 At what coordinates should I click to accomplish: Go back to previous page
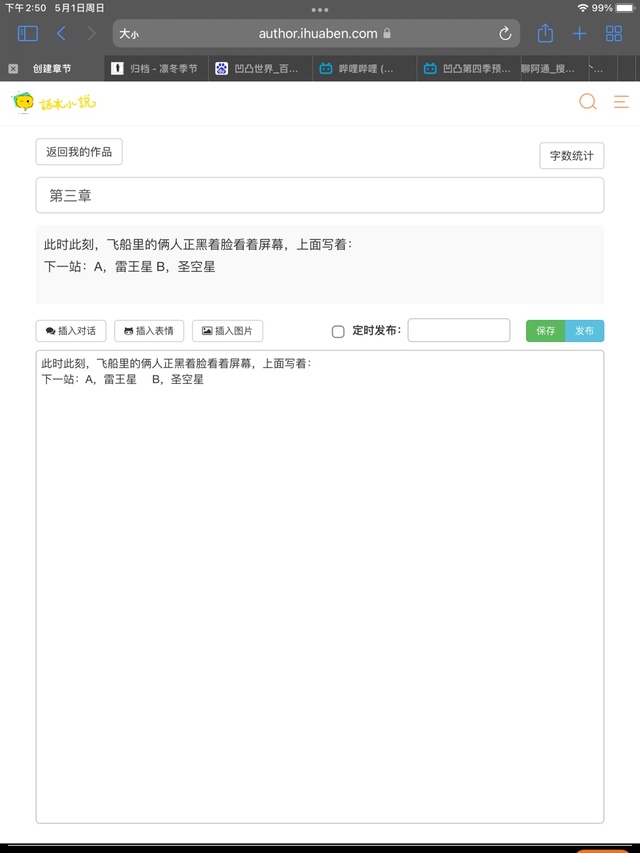click(62, 34)
